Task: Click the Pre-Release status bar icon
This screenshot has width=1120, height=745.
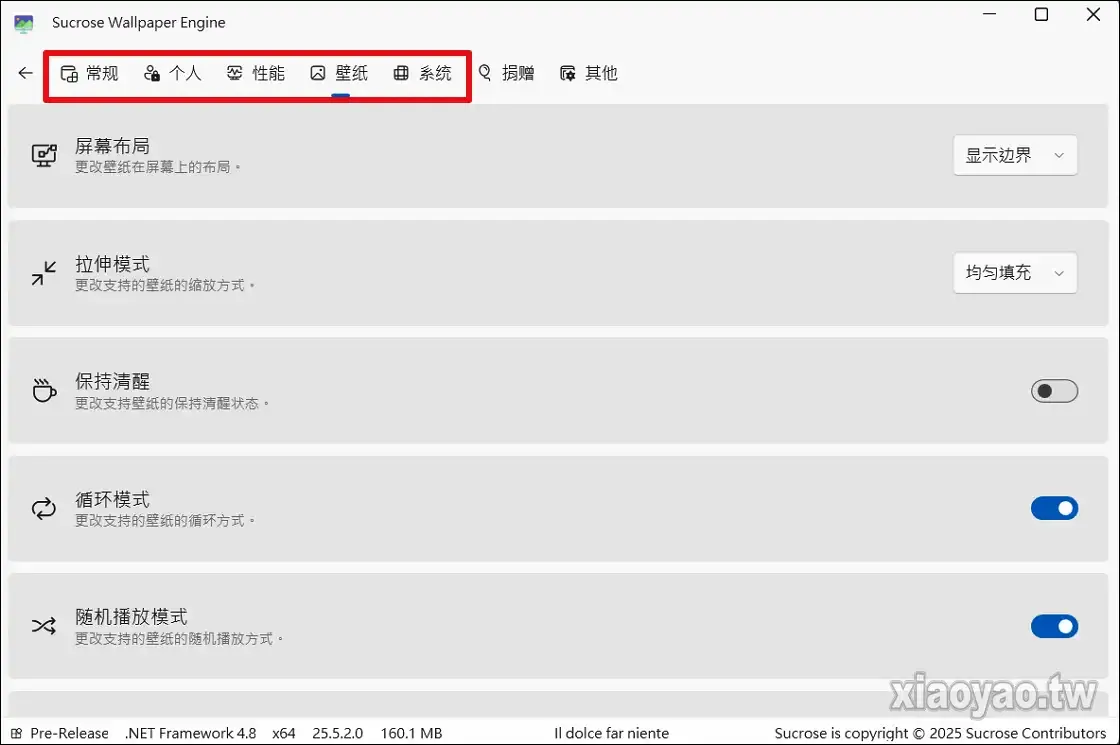Action: tap(16, 734)
